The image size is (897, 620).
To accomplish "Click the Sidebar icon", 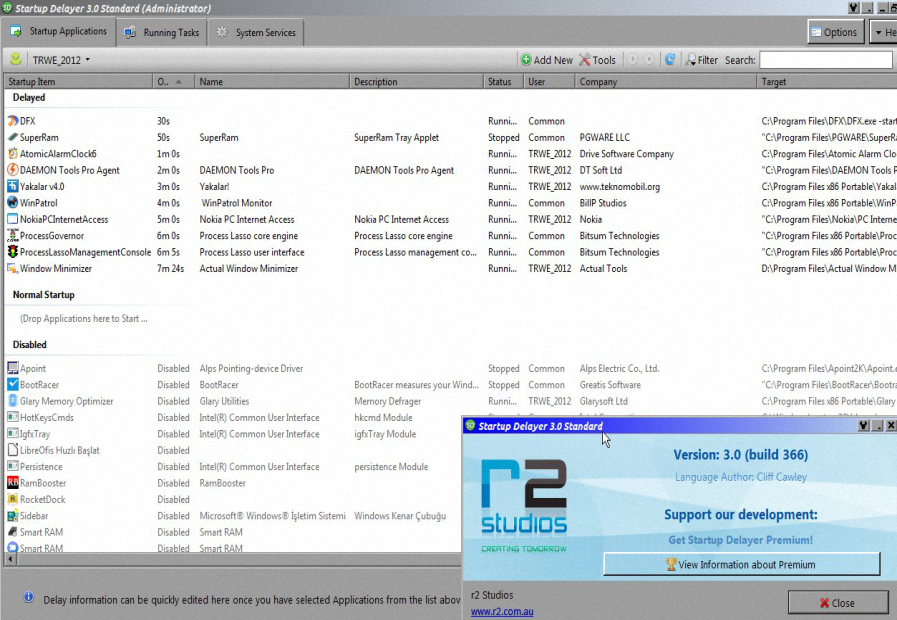I will coord(13,515).
